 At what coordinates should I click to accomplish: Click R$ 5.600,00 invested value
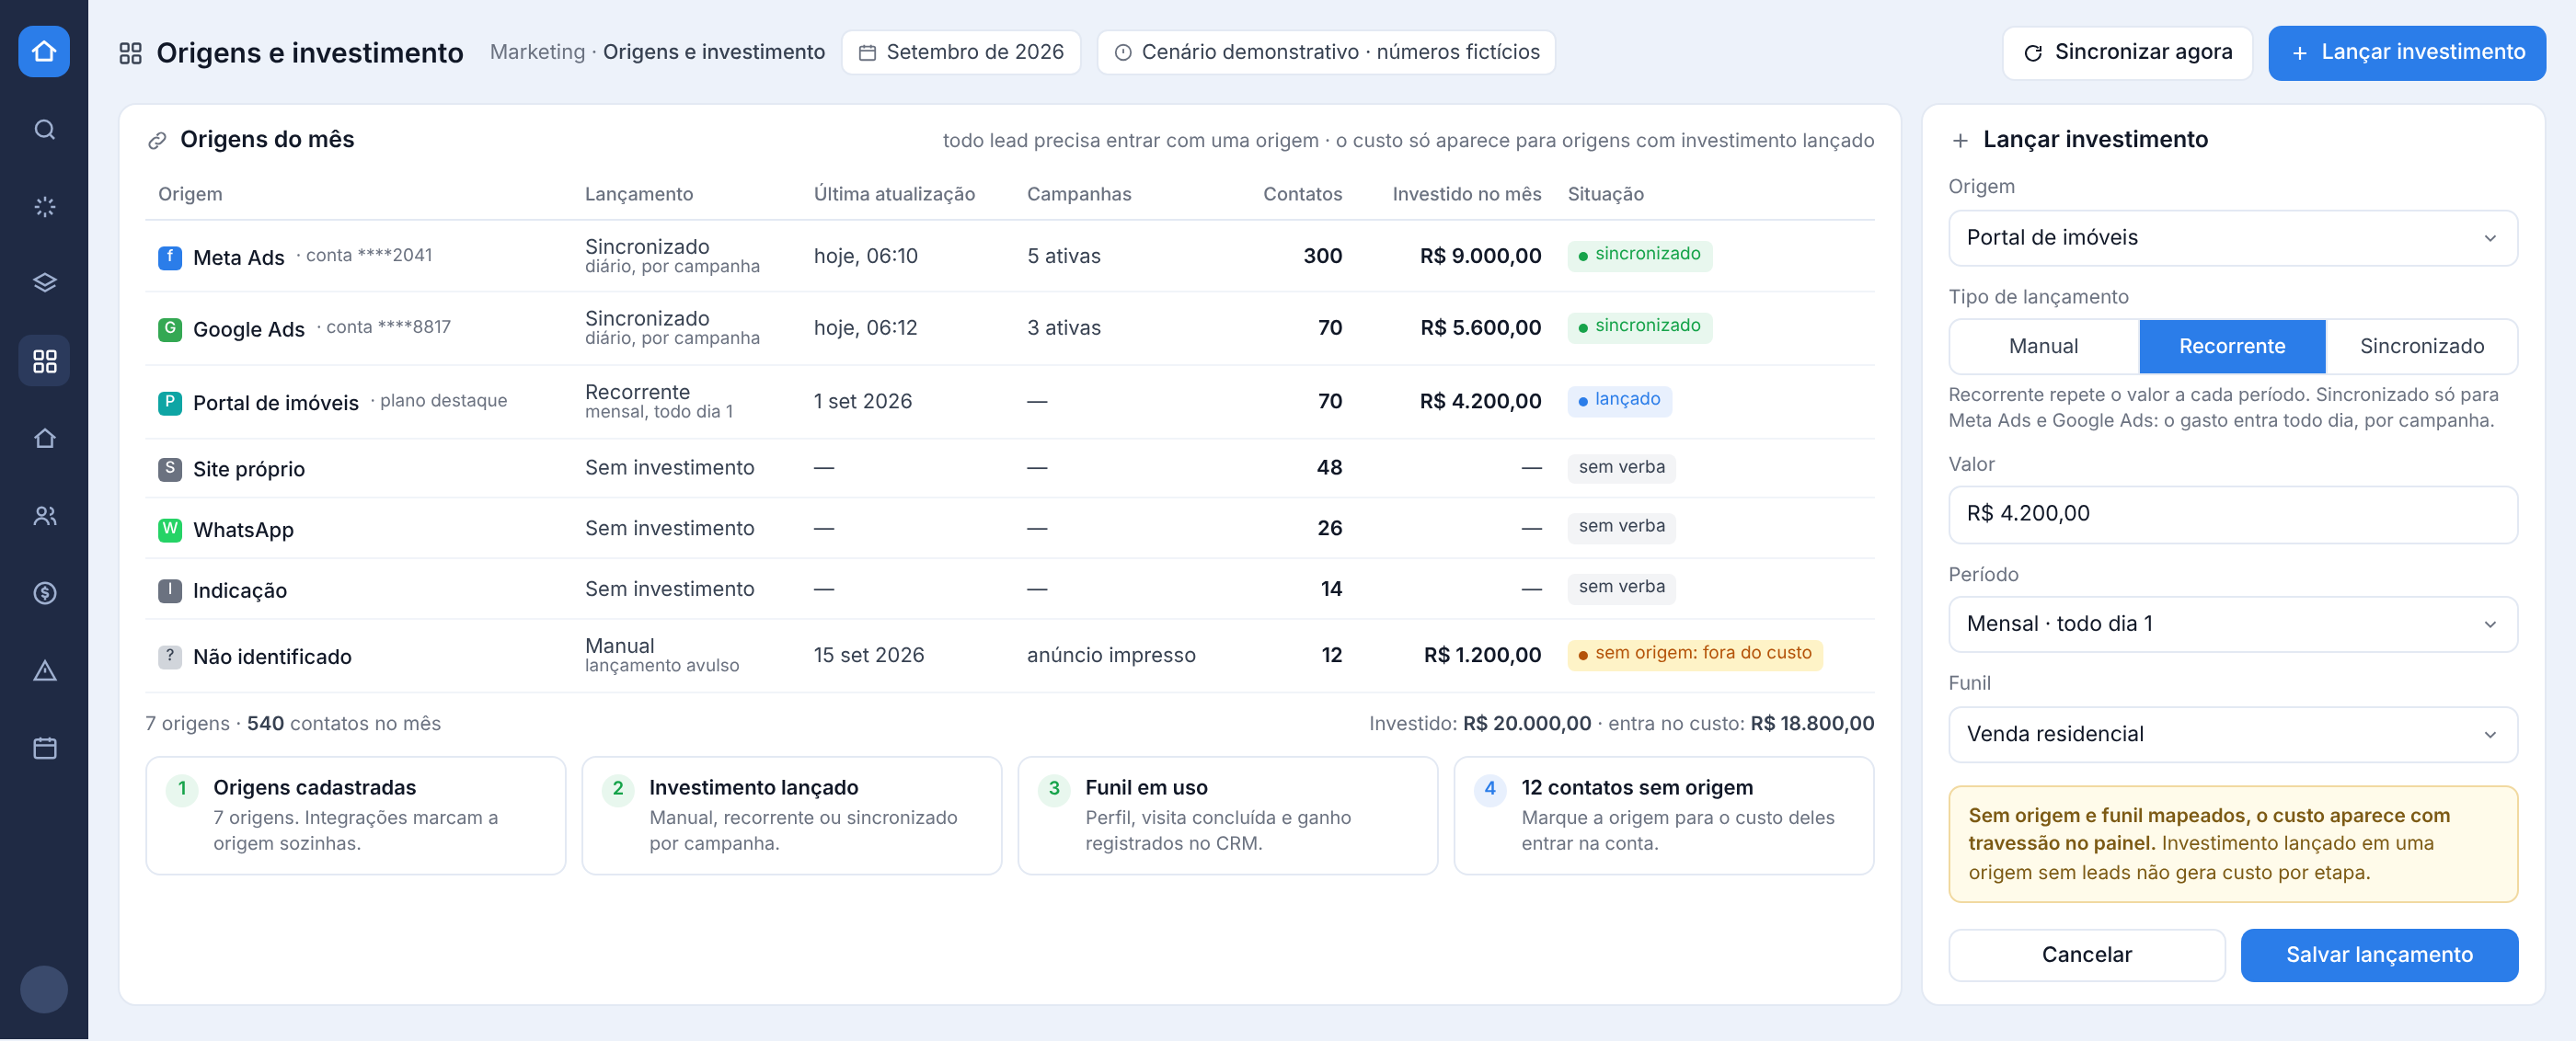click(1480, 328)
